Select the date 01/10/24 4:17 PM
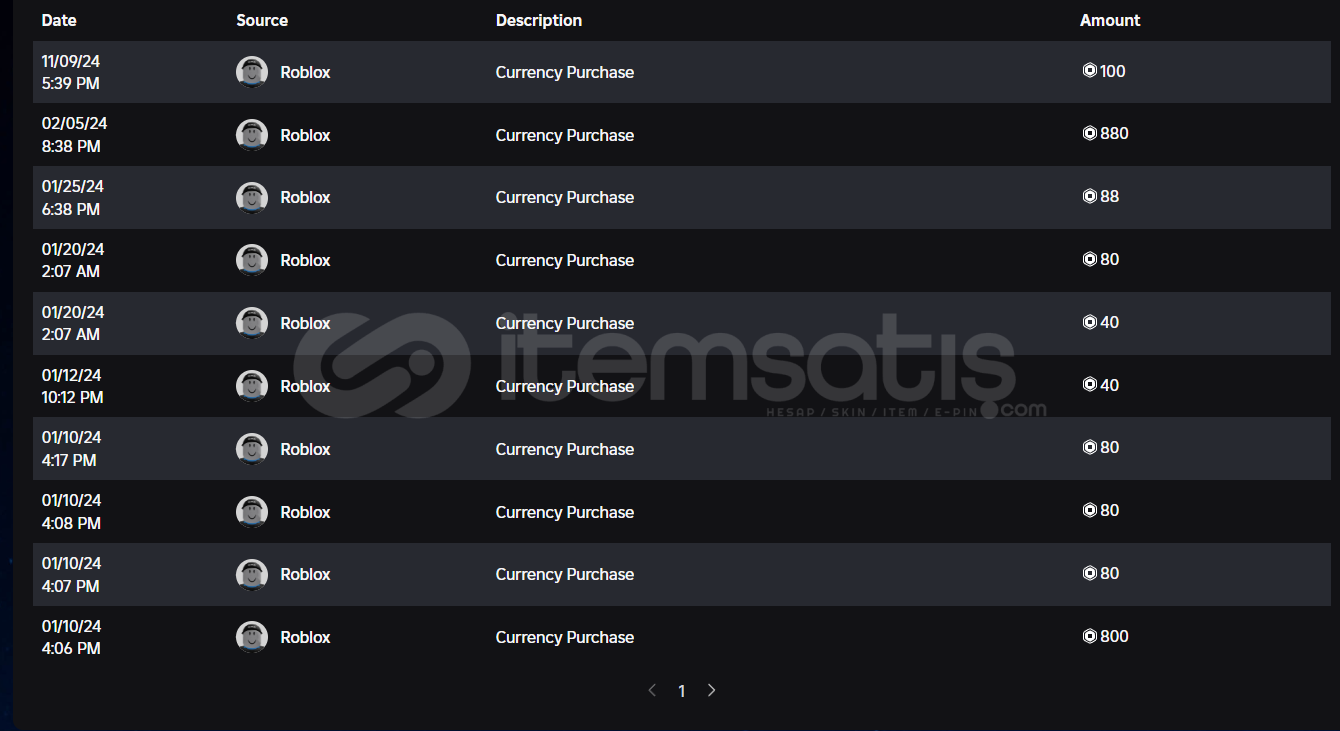 (71, 449)
